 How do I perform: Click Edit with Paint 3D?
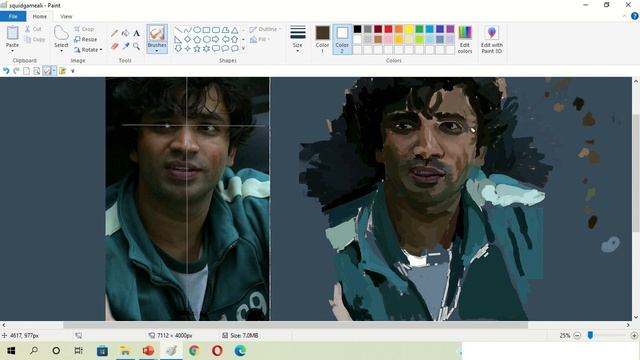click(x=492, y=40)
